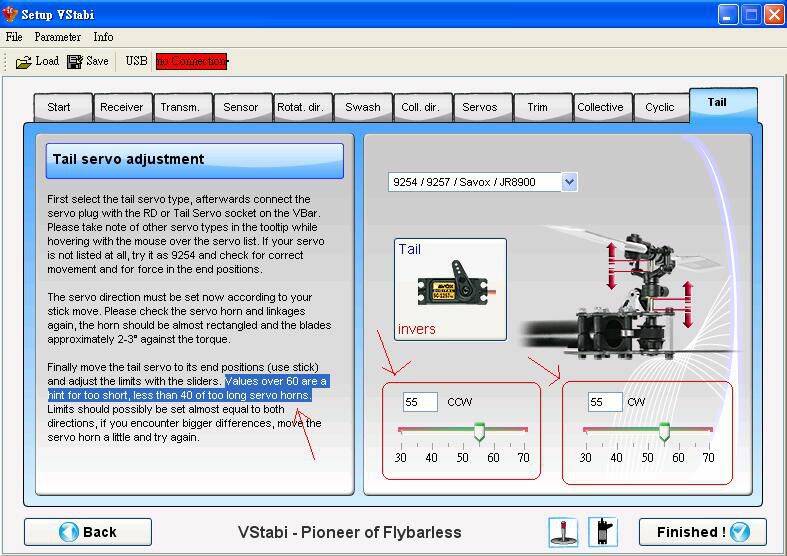Open the Info menu
787x556 pixels.
pyautogui.click(x=103, y=37)
